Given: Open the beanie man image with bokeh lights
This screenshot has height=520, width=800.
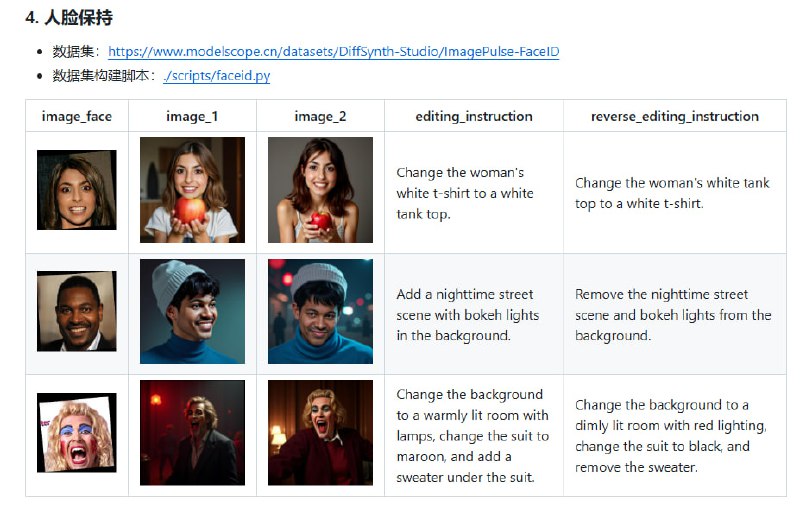Looking at the screenshot, I should pyautogui.click(x=320, y=311).
